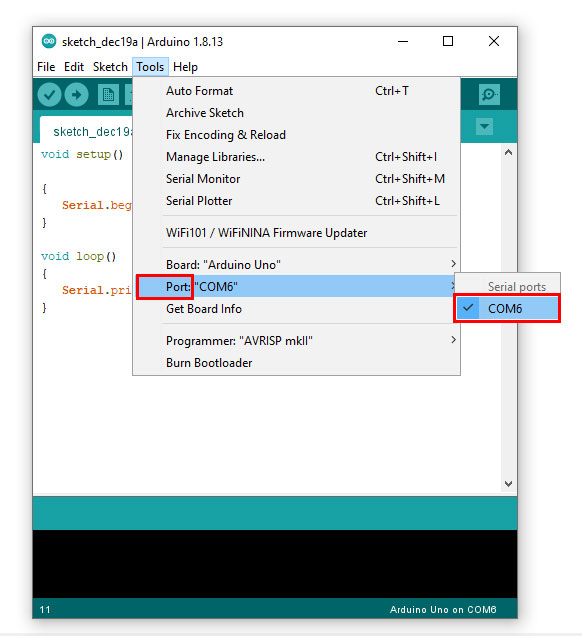Click the Serial.beg code line
This screenshot has height=636, width=582.
click(97, 205)
